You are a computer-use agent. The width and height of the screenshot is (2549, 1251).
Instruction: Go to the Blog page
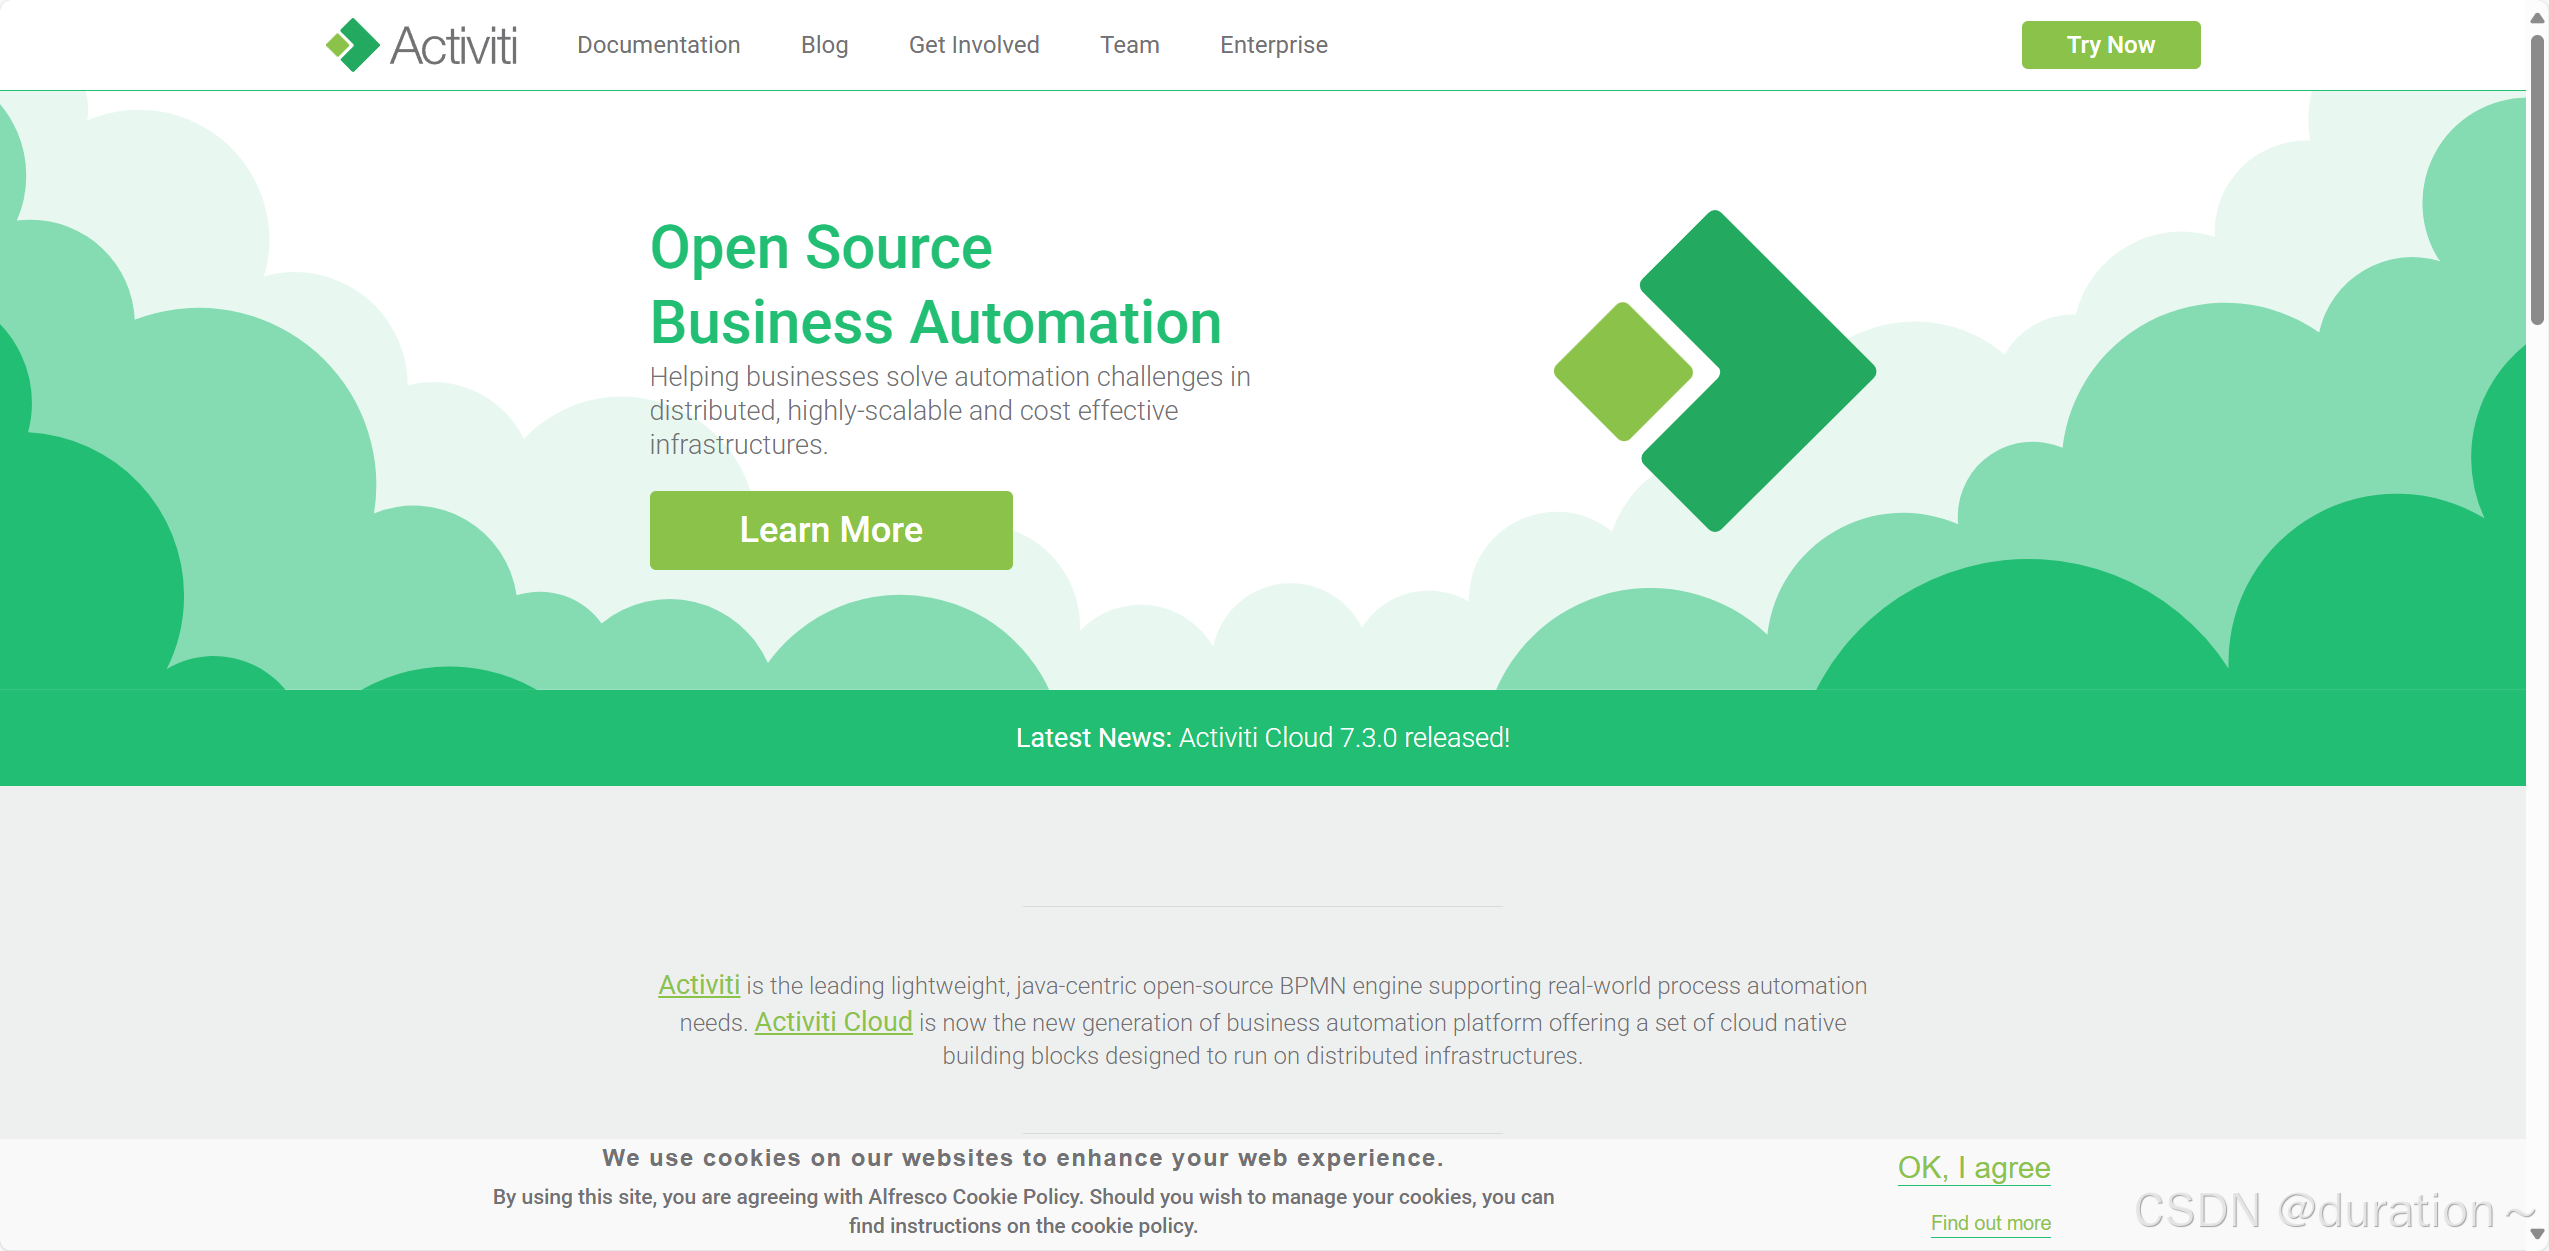pos(824,45)
